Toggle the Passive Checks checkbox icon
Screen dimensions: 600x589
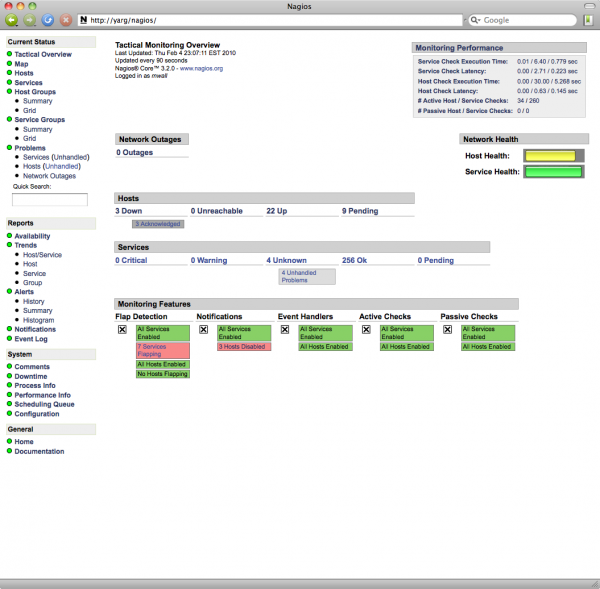pos(447,329)
